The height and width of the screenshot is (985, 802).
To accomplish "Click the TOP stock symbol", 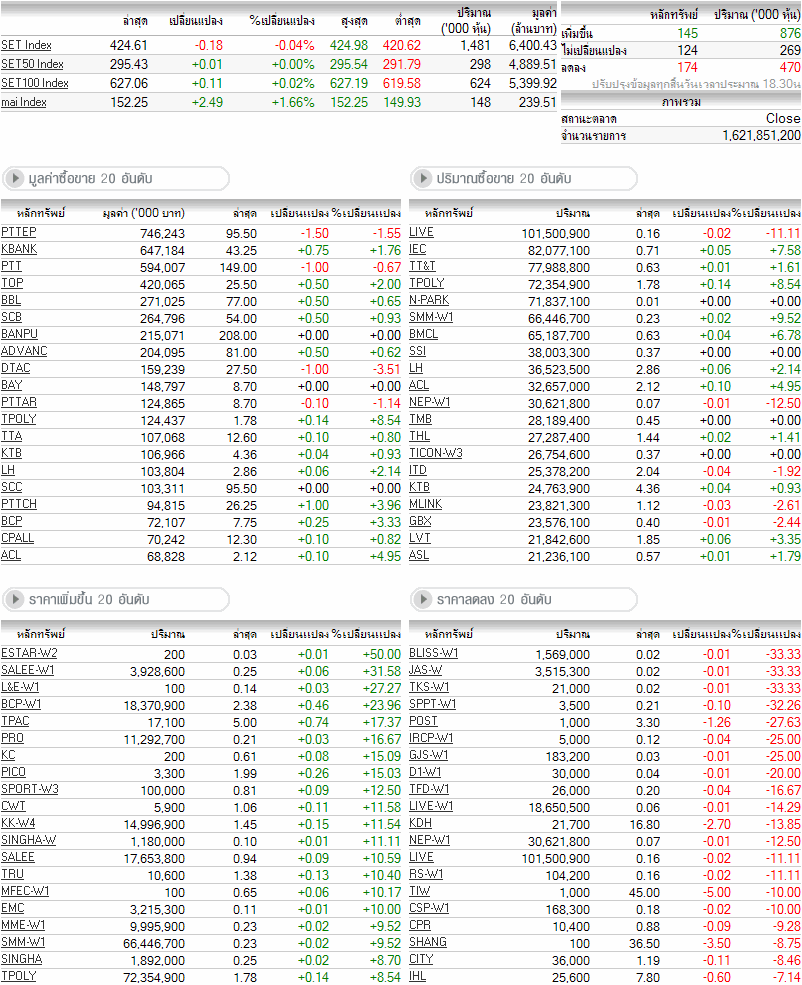I will coord(12,283).
